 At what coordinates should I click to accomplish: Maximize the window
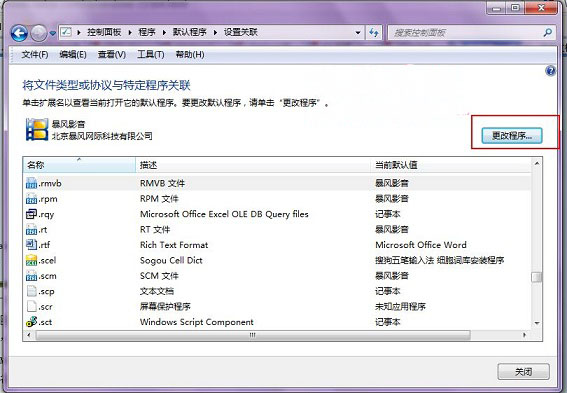click(x=515, y=7)
